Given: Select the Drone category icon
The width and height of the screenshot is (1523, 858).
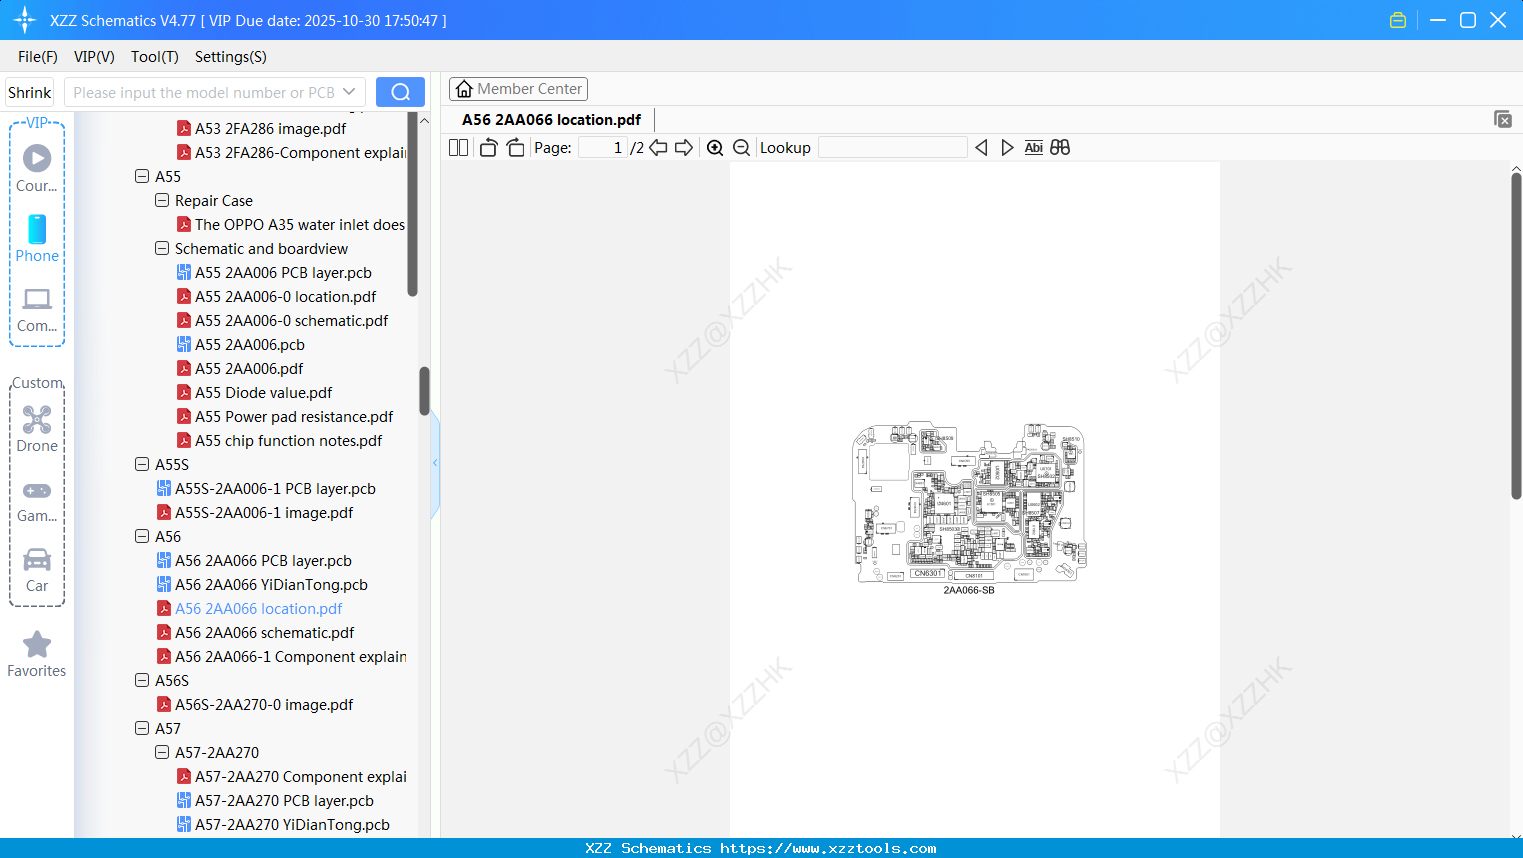Looking at the screenshot, I should [37, 429].
